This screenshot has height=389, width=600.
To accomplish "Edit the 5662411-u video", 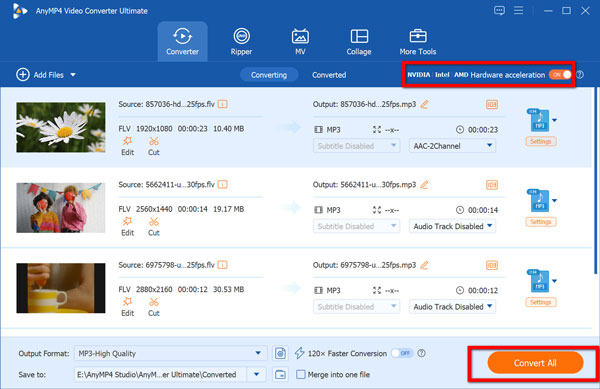I will 127,226.
